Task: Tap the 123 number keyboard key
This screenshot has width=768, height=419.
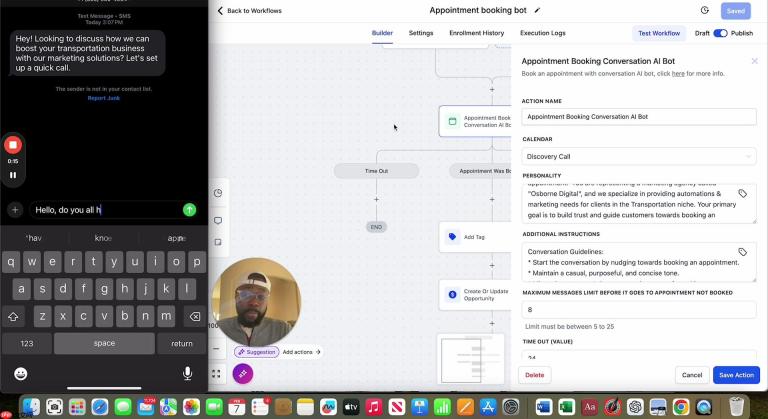Action: tap(27, 344)
